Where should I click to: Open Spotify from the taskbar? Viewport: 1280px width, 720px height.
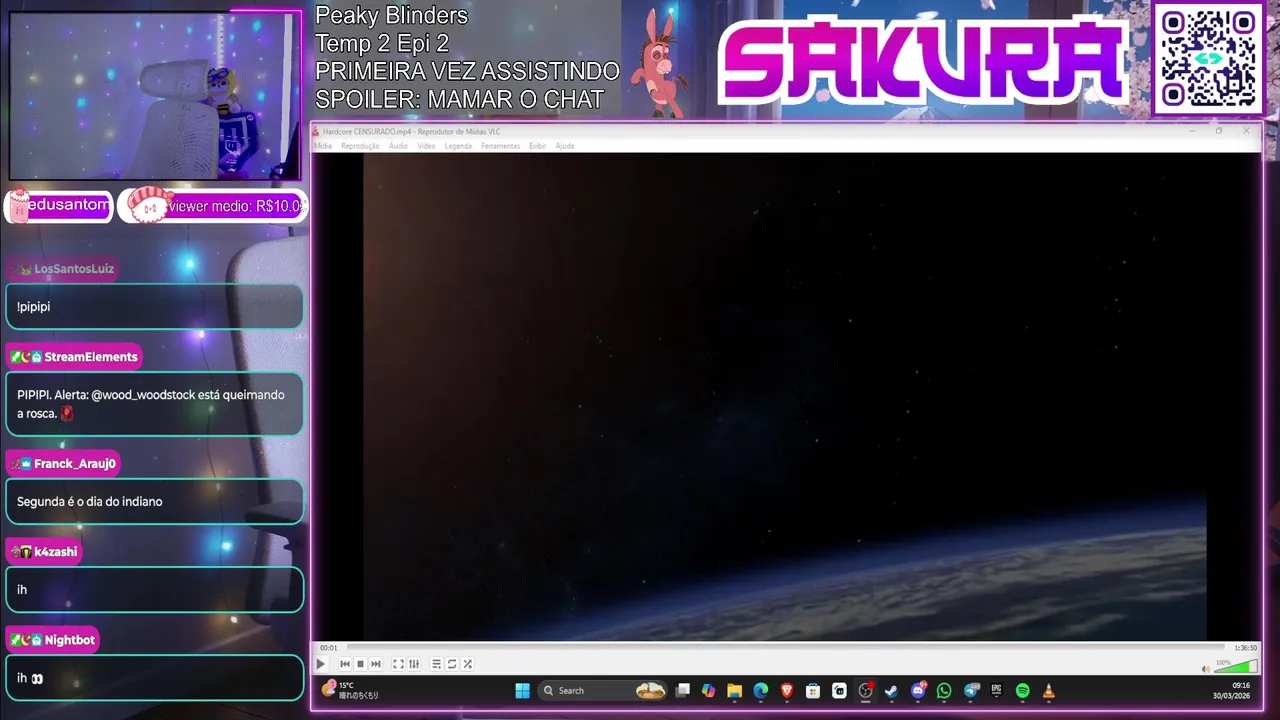coord(1022,690)
